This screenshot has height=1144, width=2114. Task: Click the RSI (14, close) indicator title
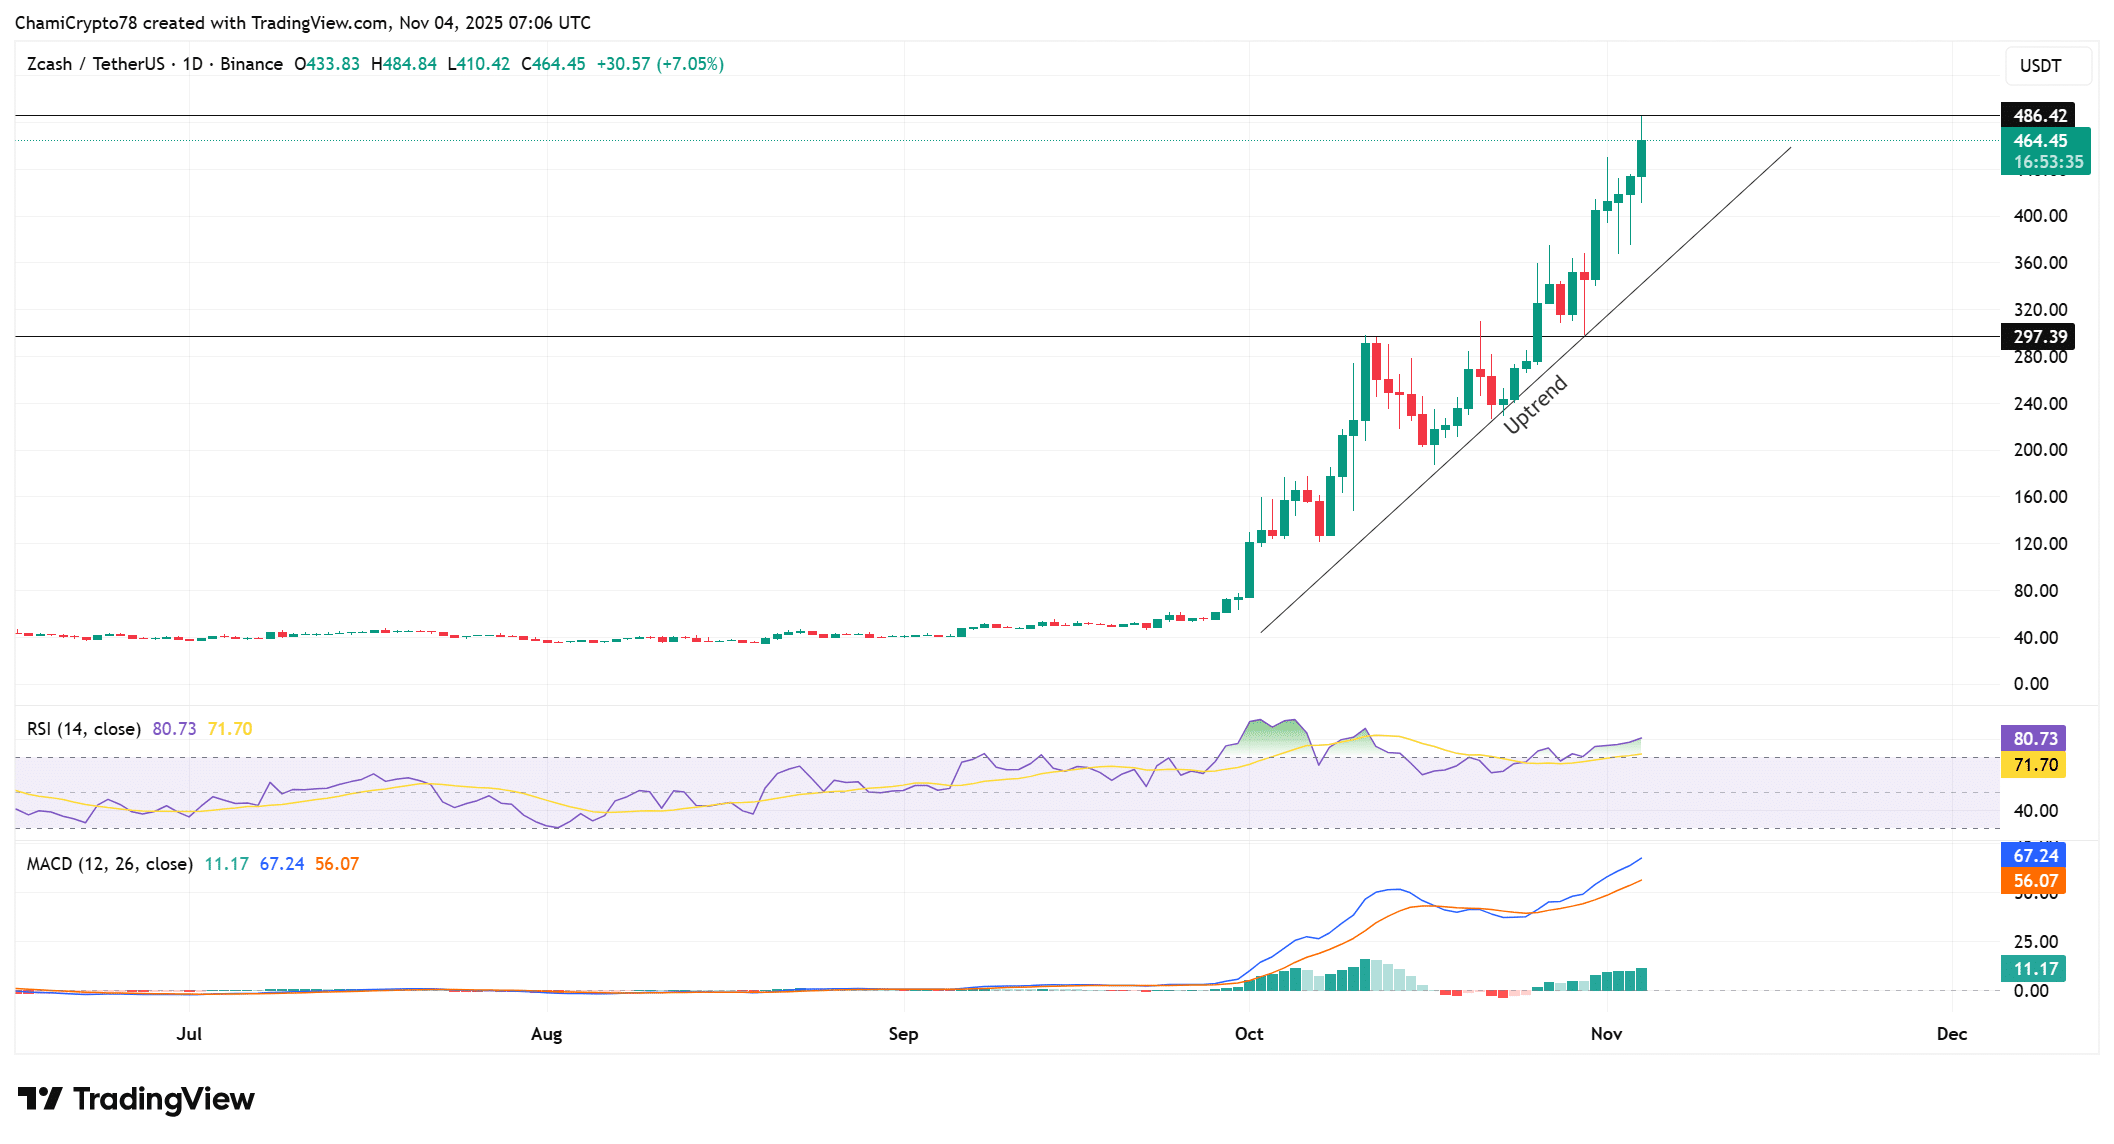click(x=83, y=728)
